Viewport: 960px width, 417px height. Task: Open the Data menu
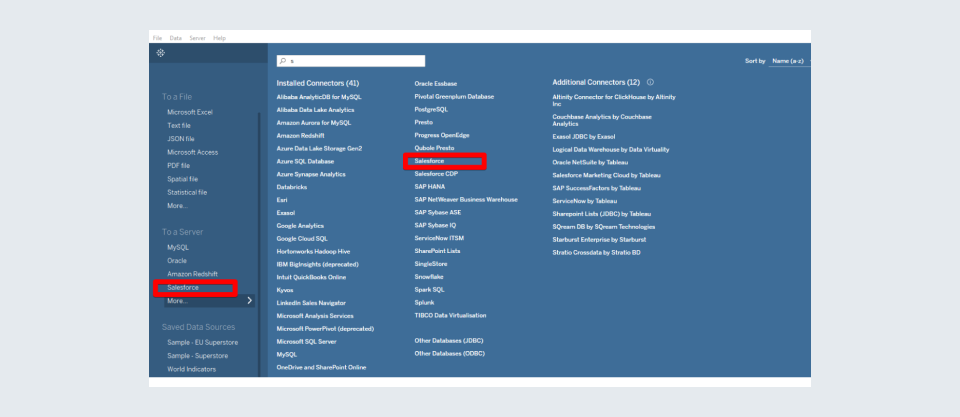(x=175, y=38)
